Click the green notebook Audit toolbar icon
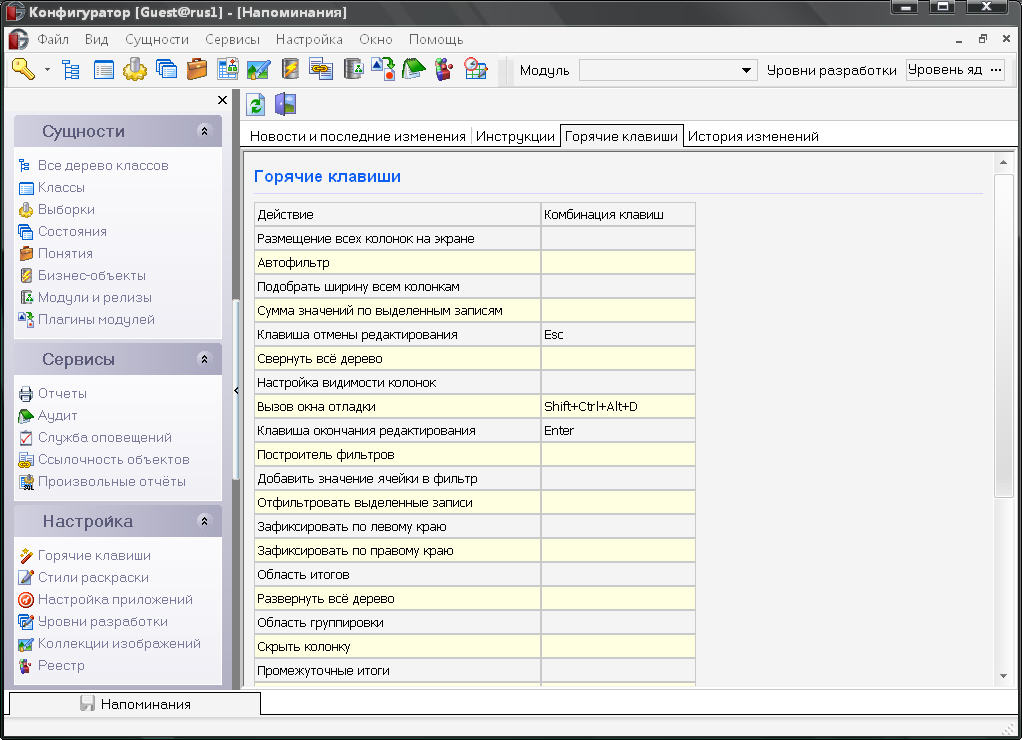Image resolution: width=1022 pixels, height=740 pixels. pyautogui.click(x=413, y=69)
